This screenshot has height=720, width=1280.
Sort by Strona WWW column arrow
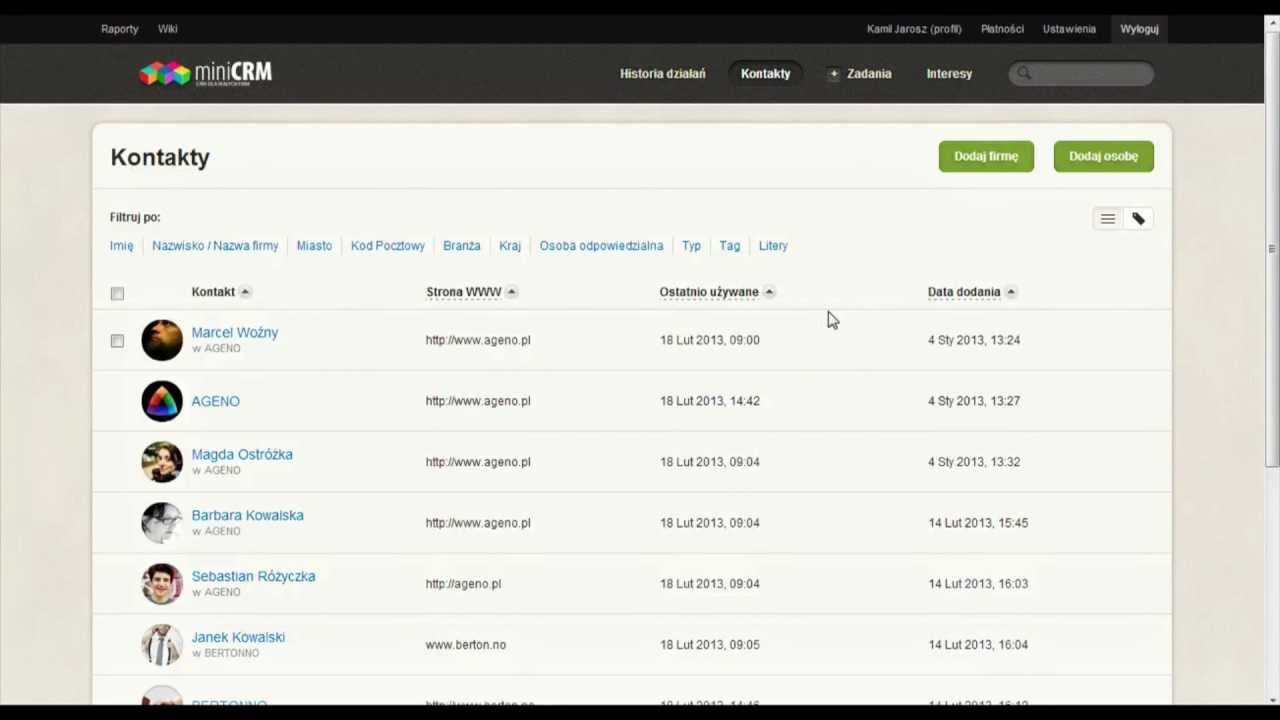pyautogui.click(x=511, y=292)
